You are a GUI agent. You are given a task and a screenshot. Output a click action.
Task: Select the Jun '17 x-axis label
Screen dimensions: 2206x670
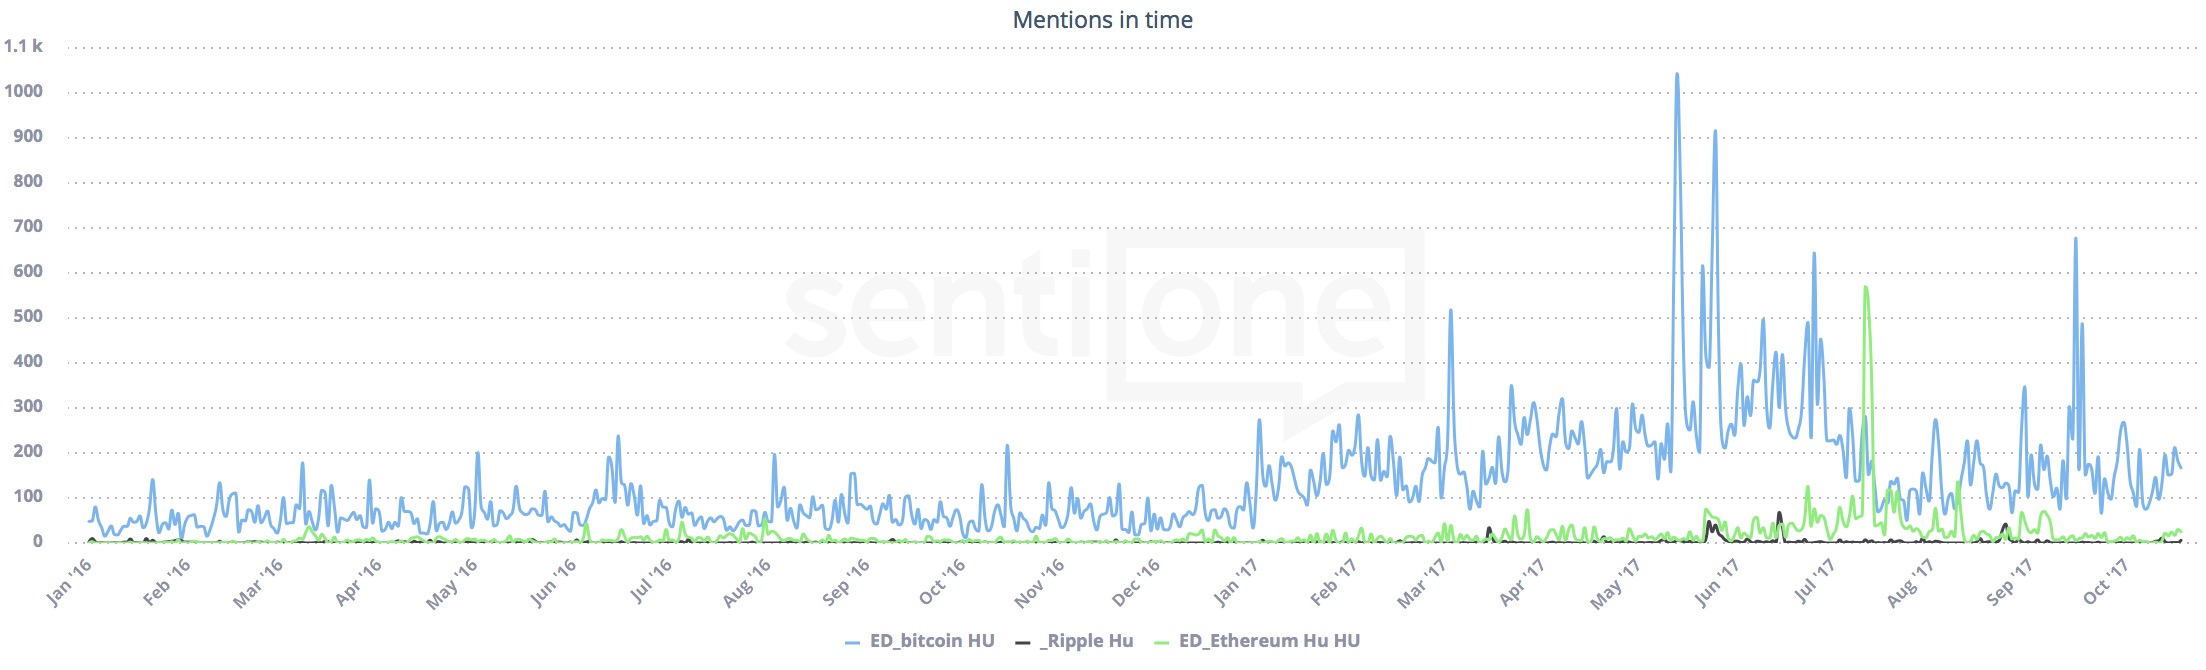tap(1717, 582)
